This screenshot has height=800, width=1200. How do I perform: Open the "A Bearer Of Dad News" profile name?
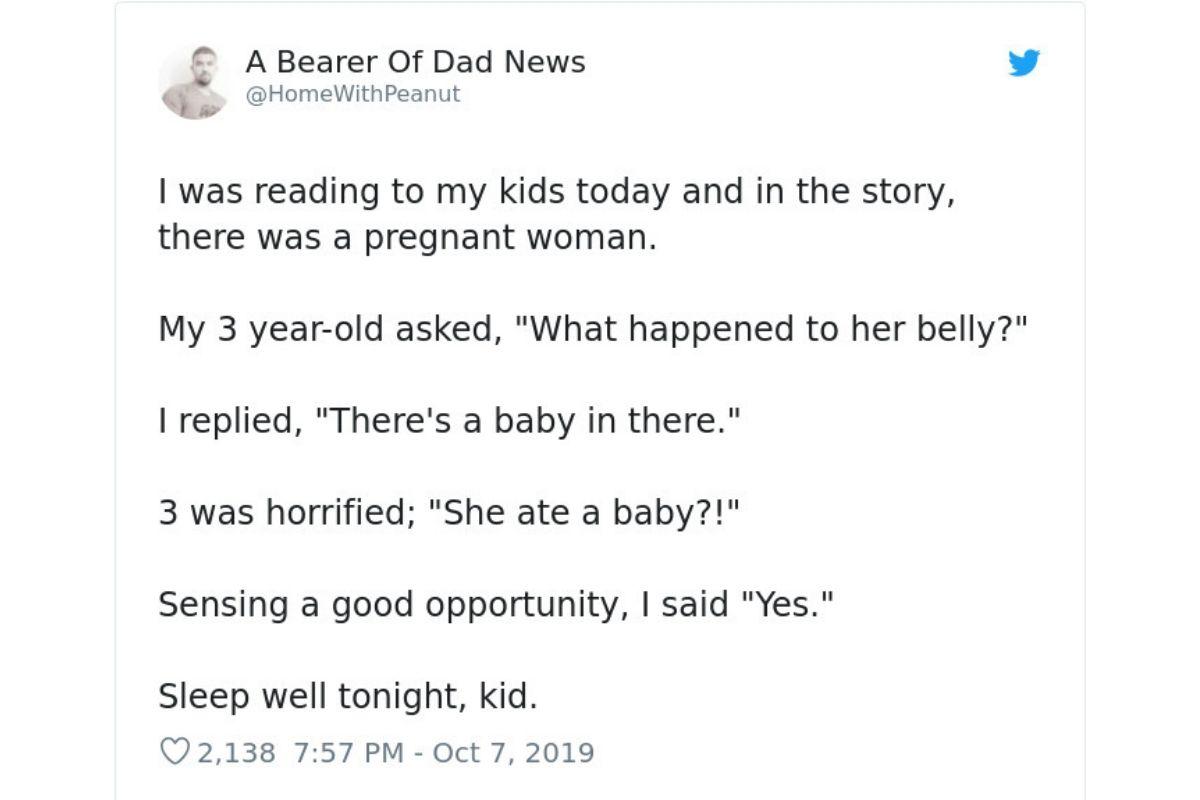tap(415, 62)
